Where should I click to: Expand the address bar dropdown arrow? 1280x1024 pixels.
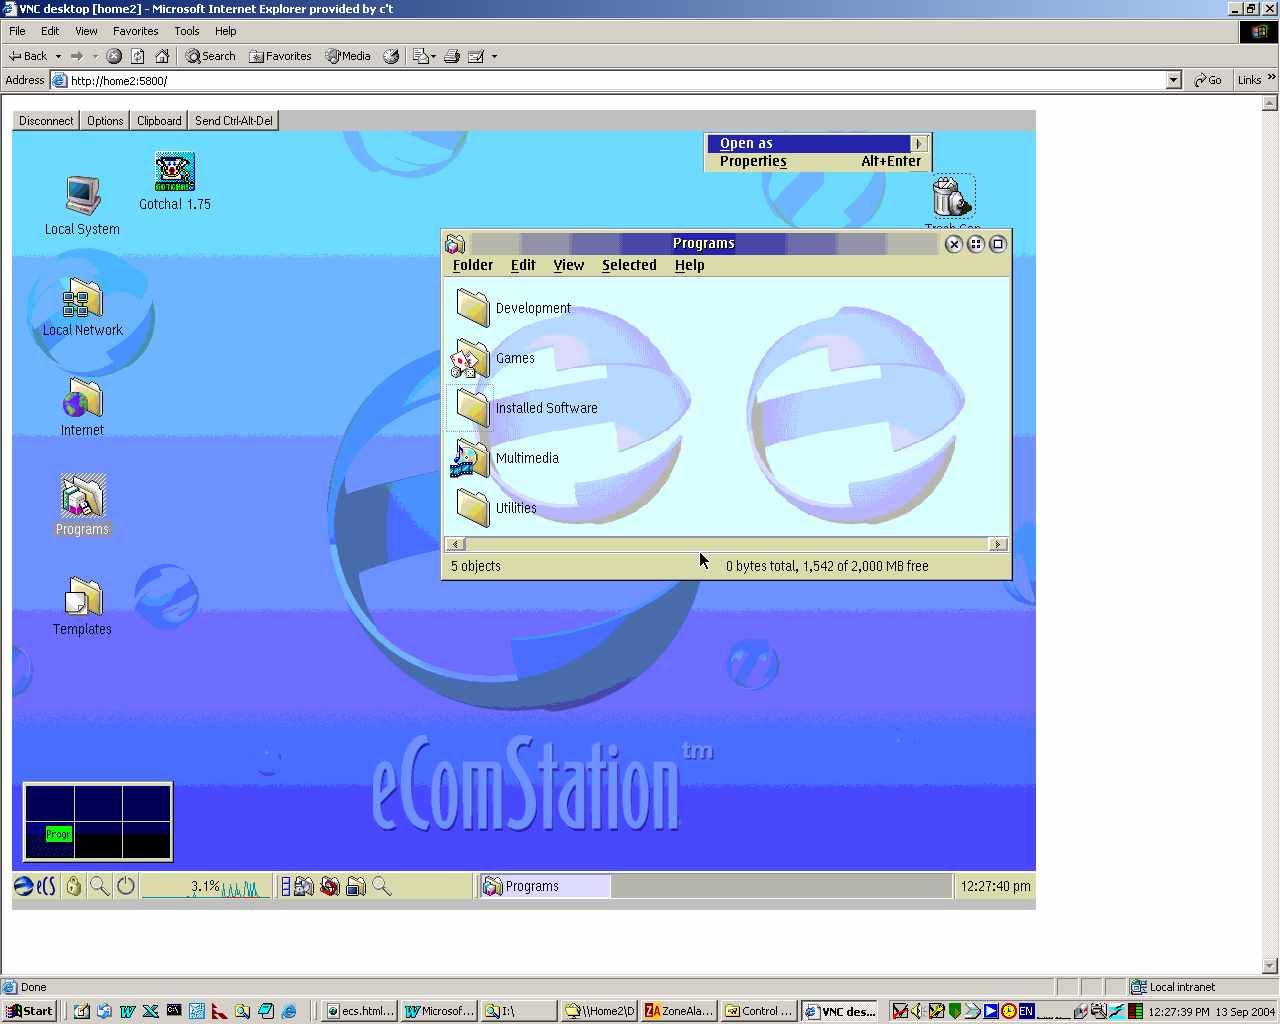point(1174,80)
